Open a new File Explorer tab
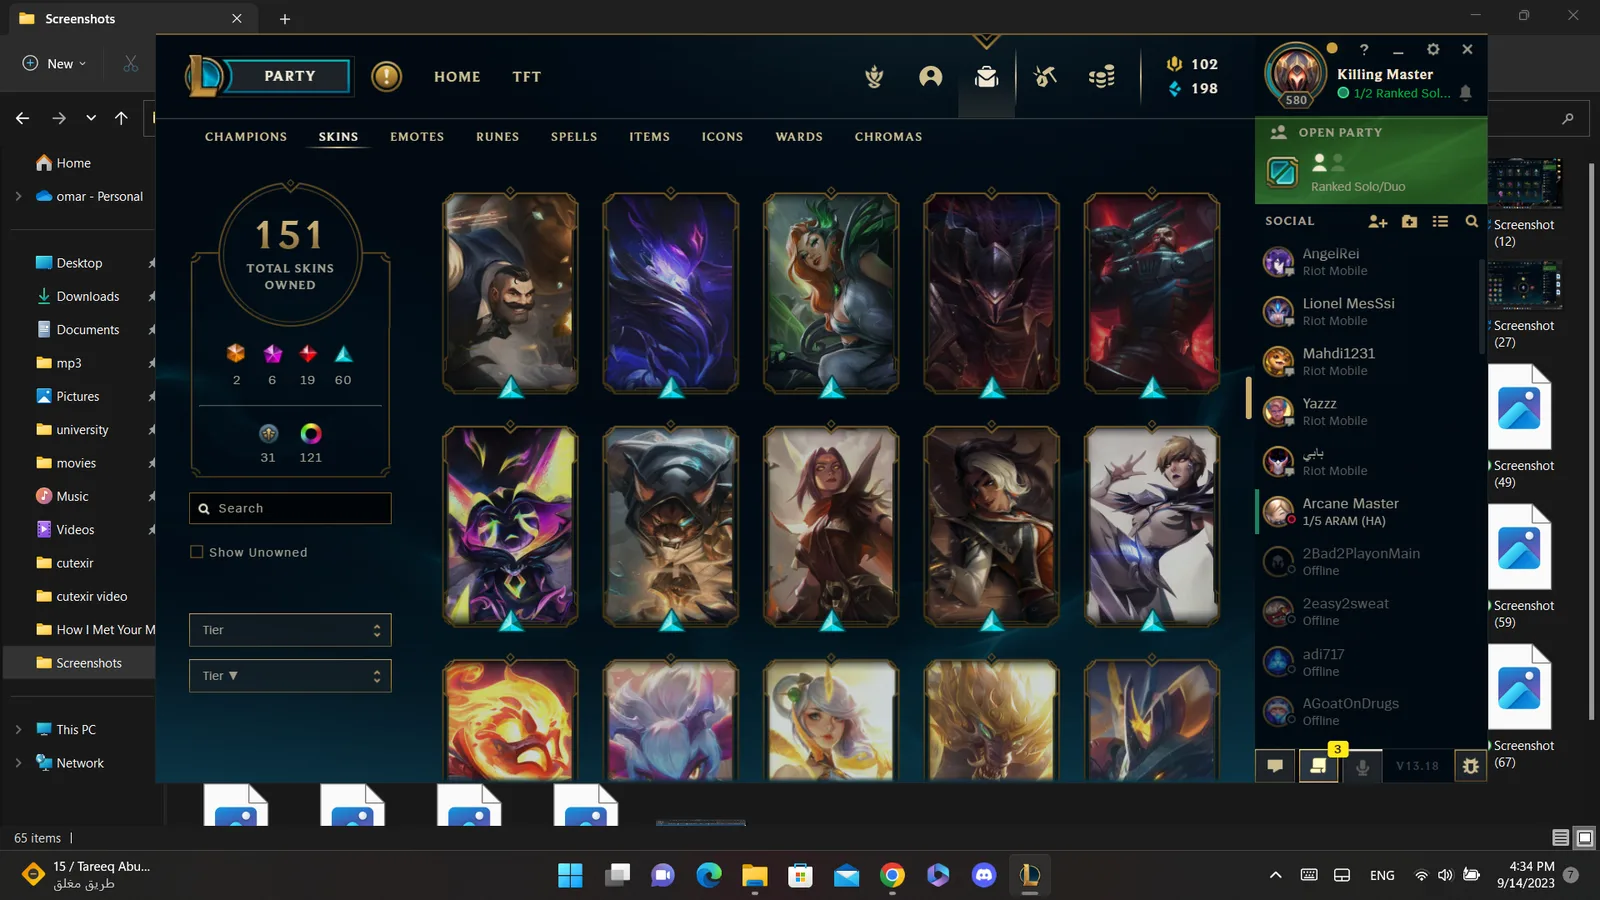Viewport: 1600px width, 900px height. pos(285,19)
